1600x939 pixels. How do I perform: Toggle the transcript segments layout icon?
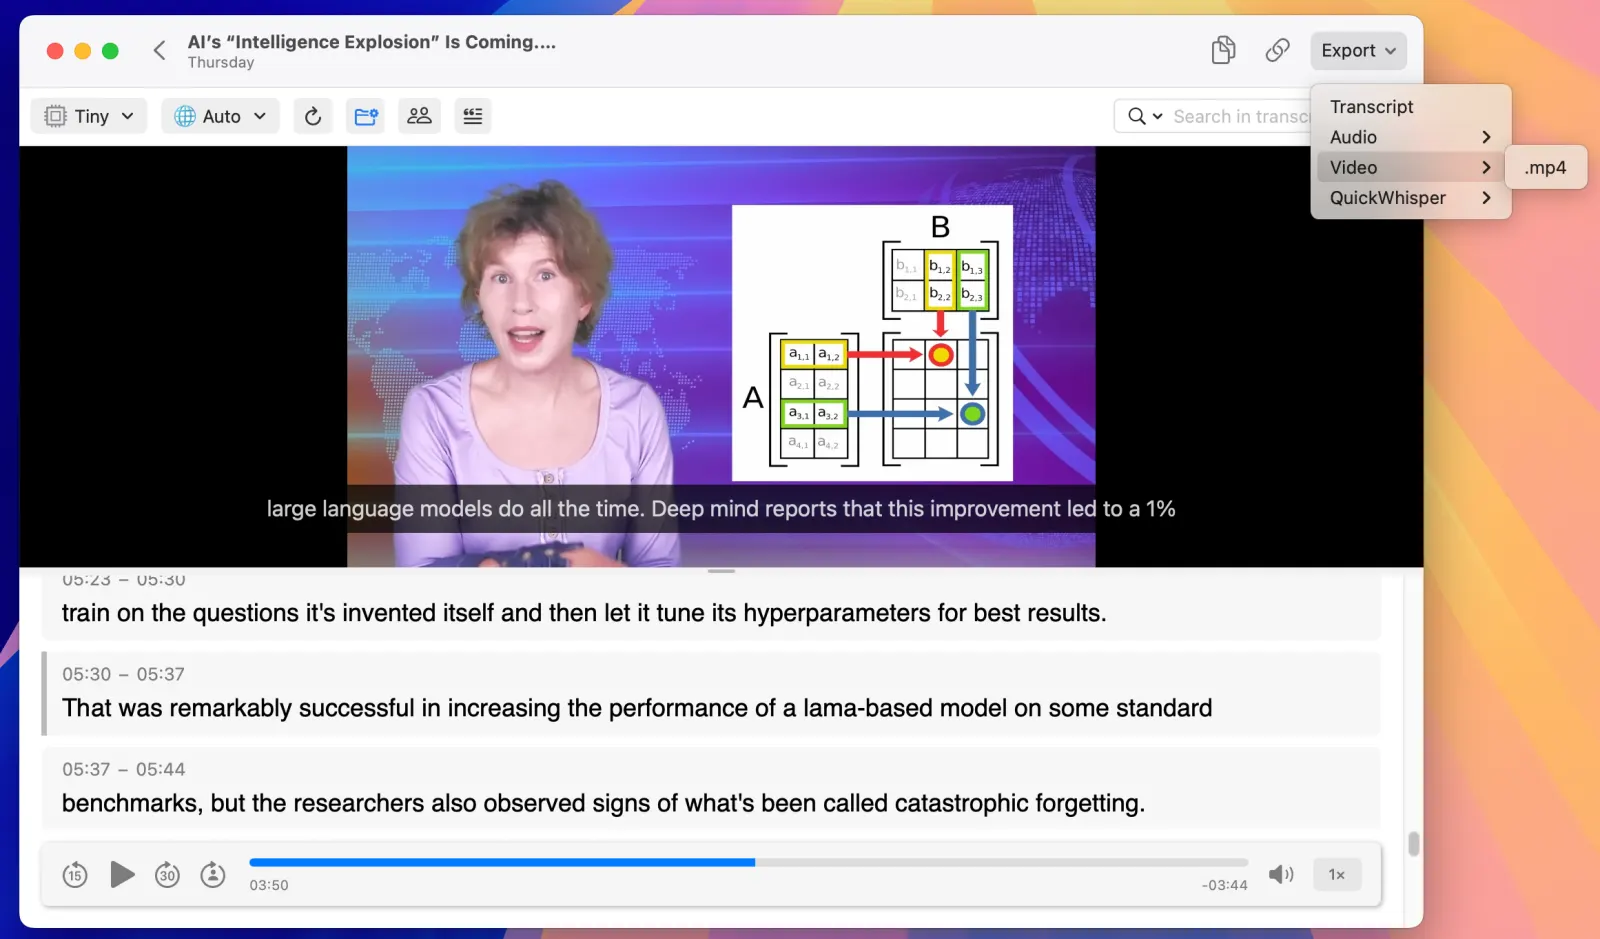point(473,116)
